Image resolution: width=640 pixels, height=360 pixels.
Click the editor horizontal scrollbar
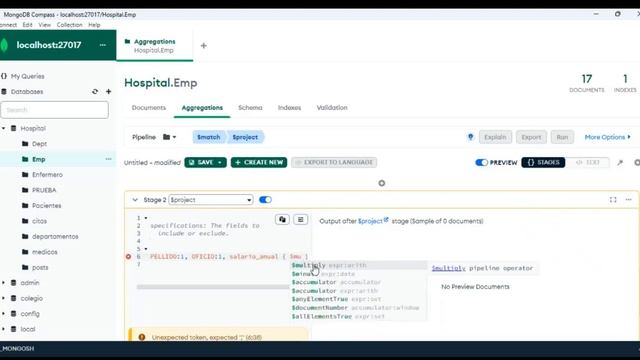[x=212, y=287]
